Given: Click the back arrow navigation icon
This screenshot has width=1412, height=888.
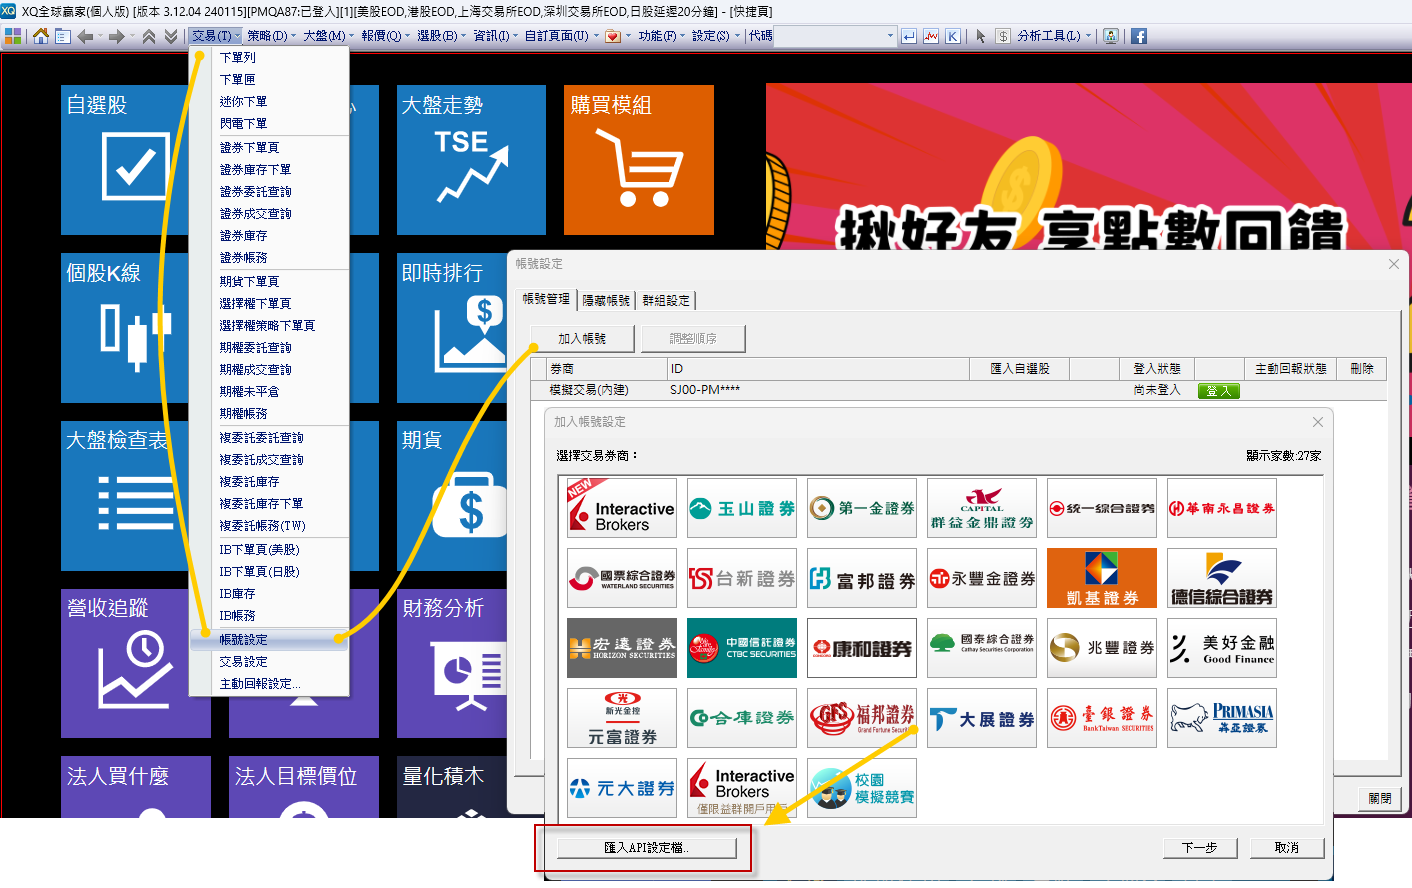Looking at the screenshot, I should [86, 36].
